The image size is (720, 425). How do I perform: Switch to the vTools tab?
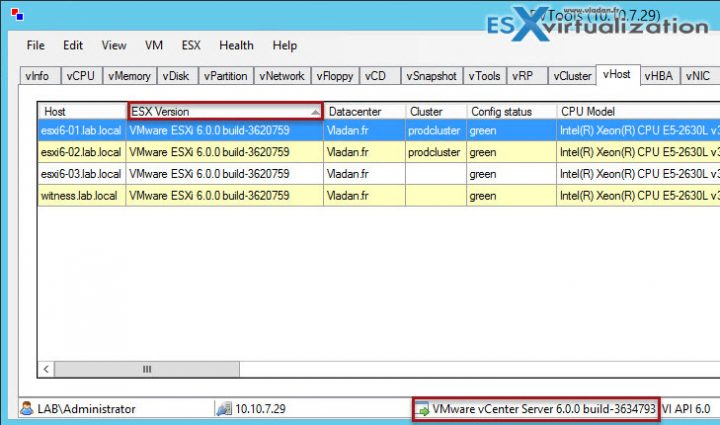pyautogui.click(x=485, y=76)
